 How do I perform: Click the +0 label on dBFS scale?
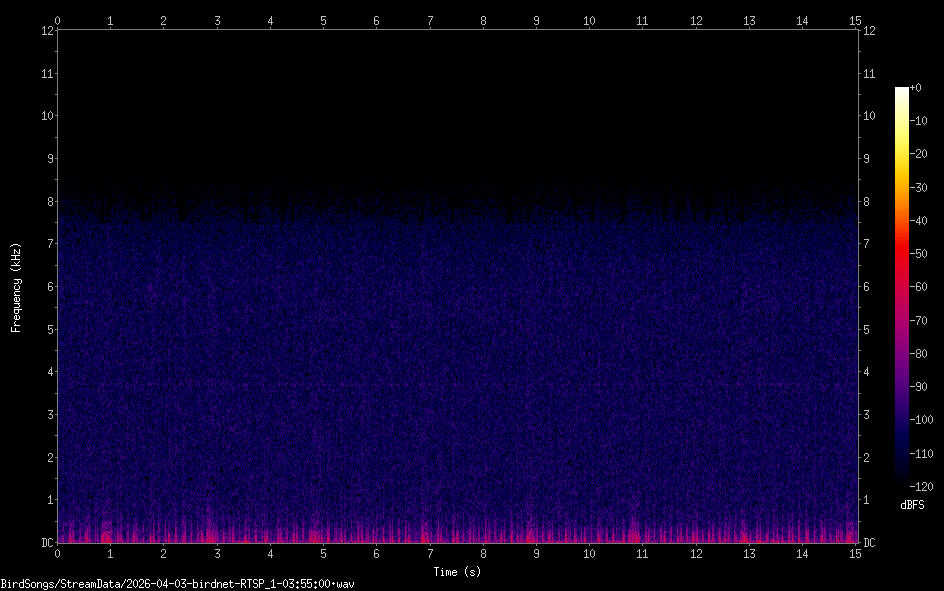[x=917, y=88]
